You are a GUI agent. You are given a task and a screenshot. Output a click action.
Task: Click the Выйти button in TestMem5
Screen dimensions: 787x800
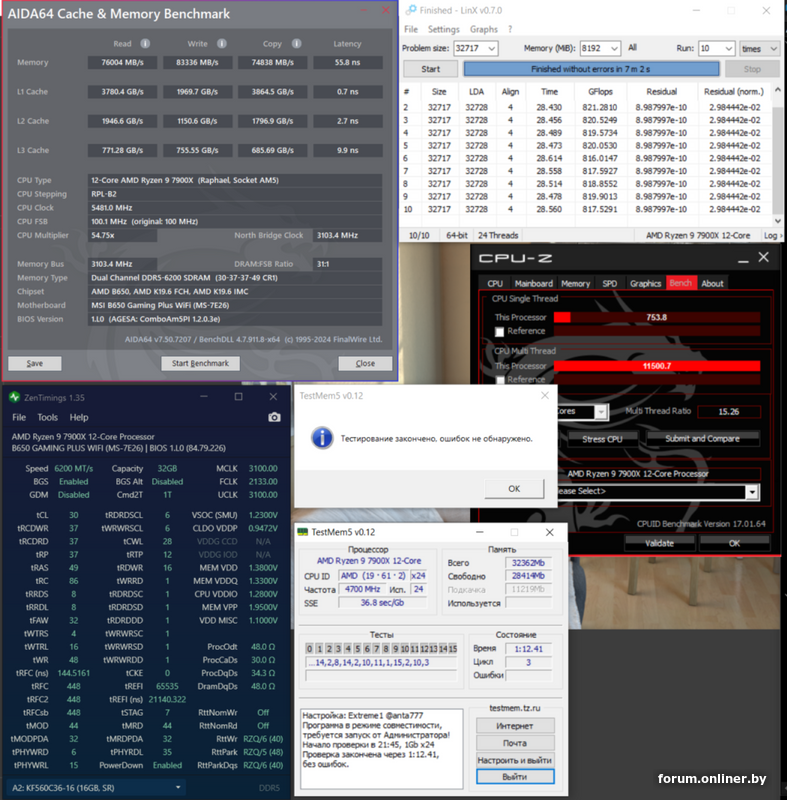(x=515, y=777)
